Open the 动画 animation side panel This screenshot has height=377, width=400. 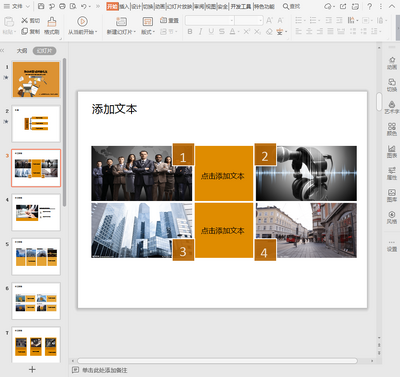pos(392,63)
